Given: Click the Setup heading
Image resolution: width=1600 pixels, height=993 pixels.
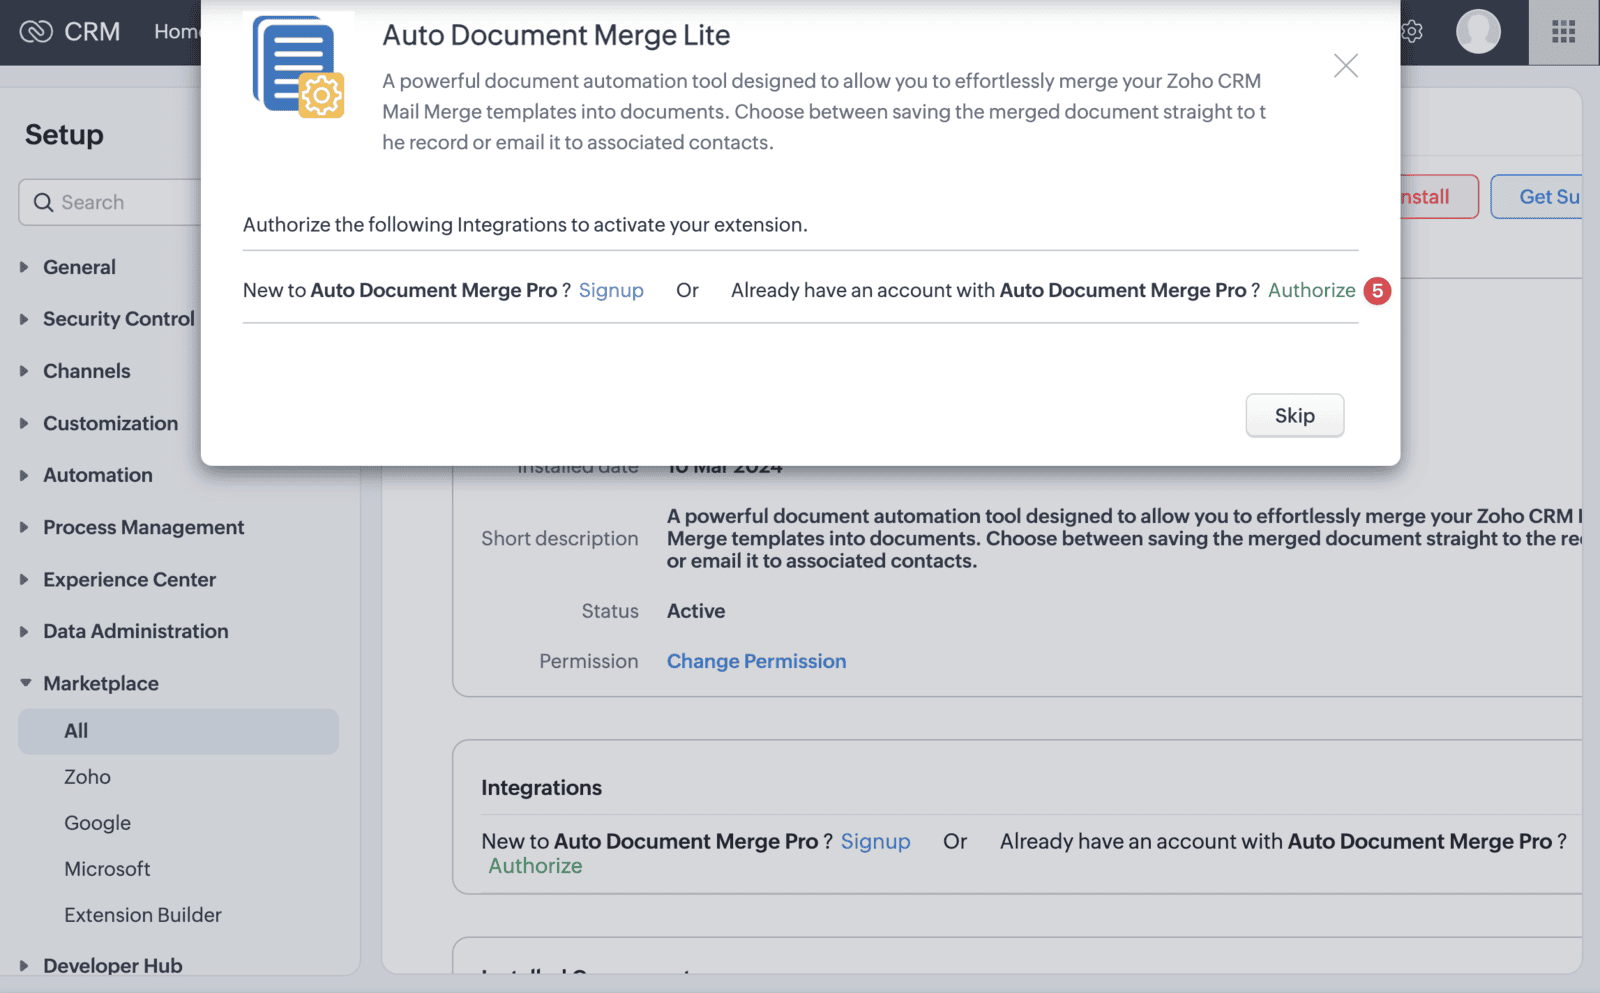Looking at the screenshot, I should coord(64,134).
